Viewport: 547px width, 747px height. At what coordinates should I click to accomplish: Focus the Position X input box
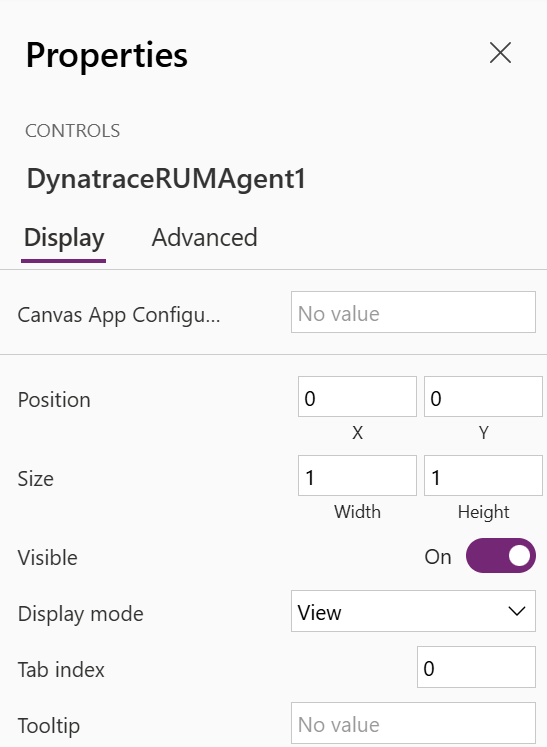[x=357, y=397]
